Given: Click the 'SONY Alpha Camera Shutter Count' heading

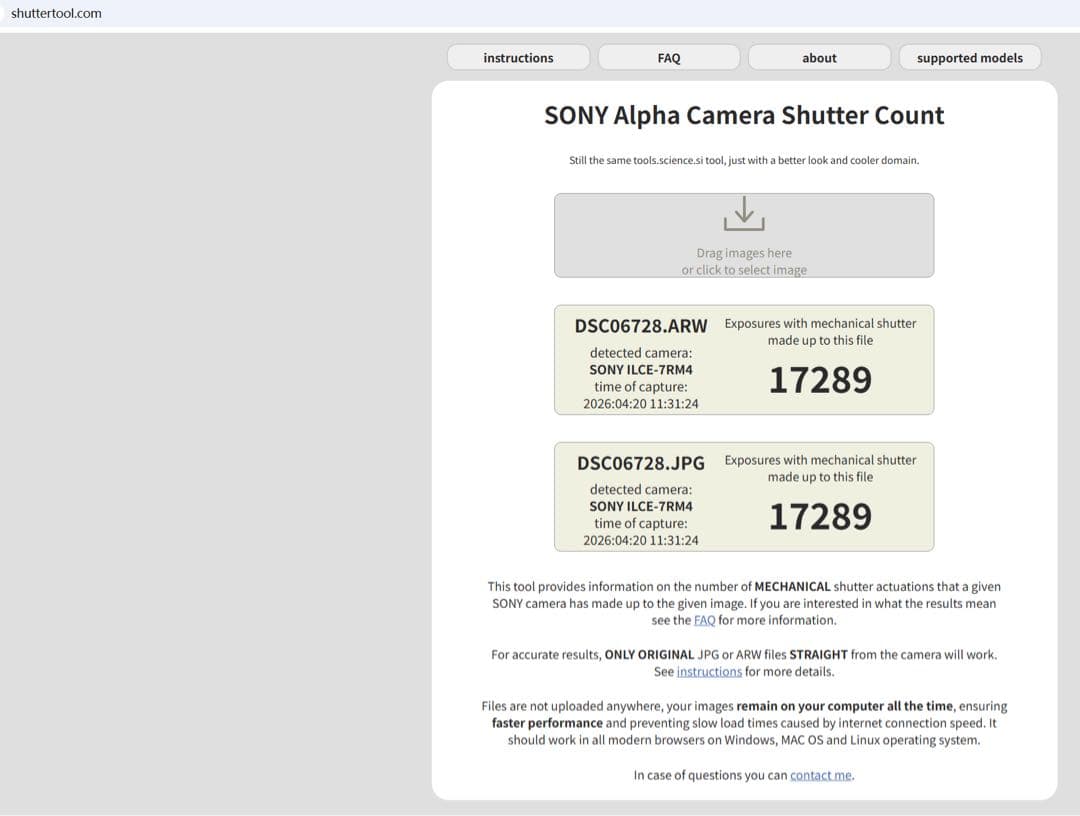Looking at the screenshot, I should point(744,116).
